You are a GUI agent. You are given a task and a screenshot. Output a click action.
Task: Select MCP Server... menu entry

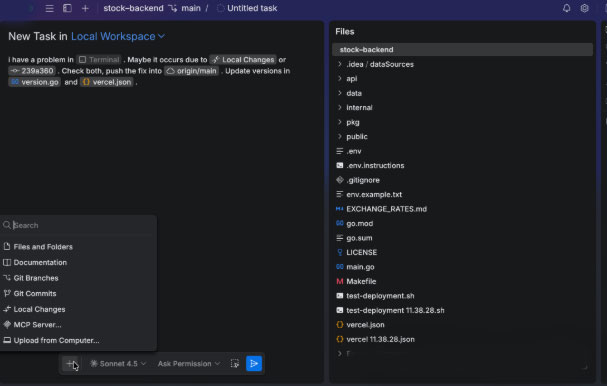coord(79,325)
